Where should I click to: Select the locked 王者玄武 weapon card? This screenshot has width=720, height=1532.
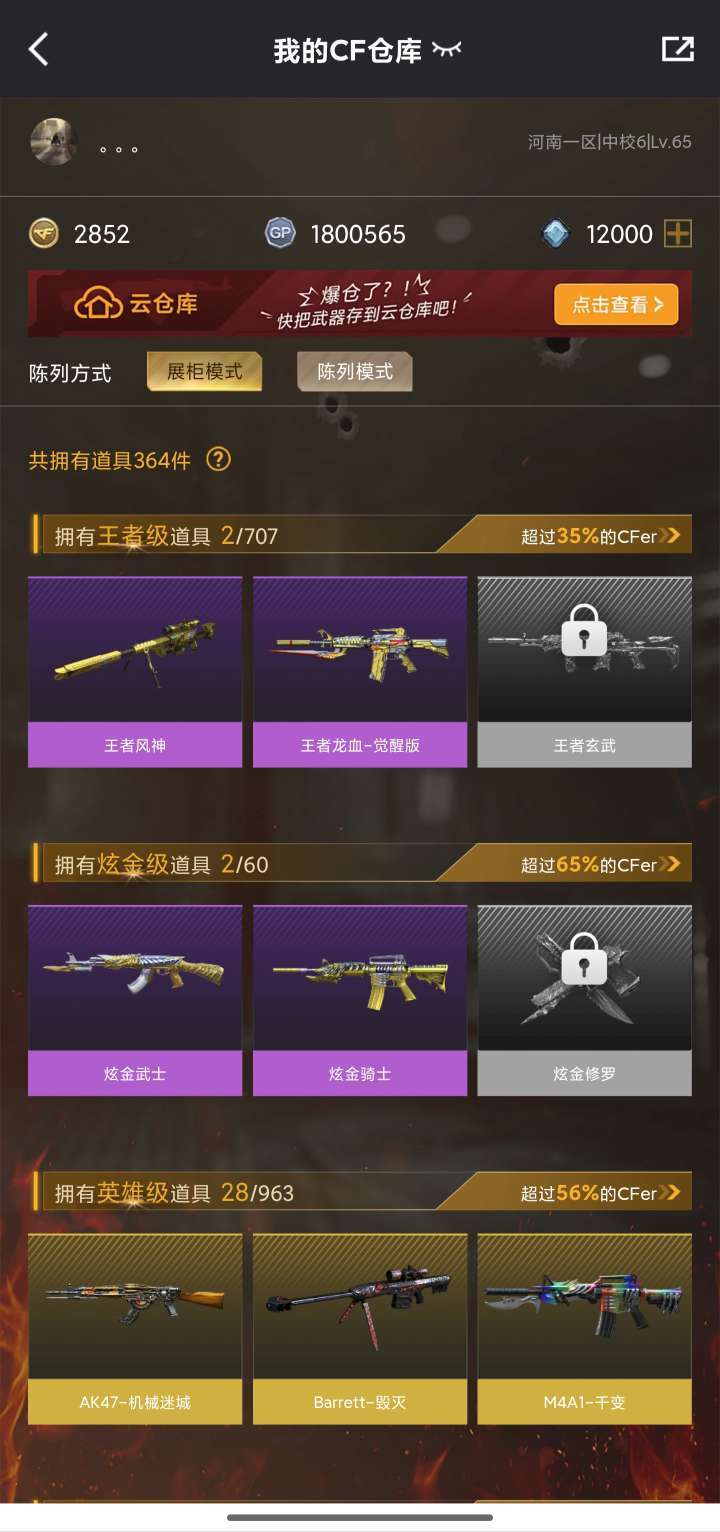(584, 672)
